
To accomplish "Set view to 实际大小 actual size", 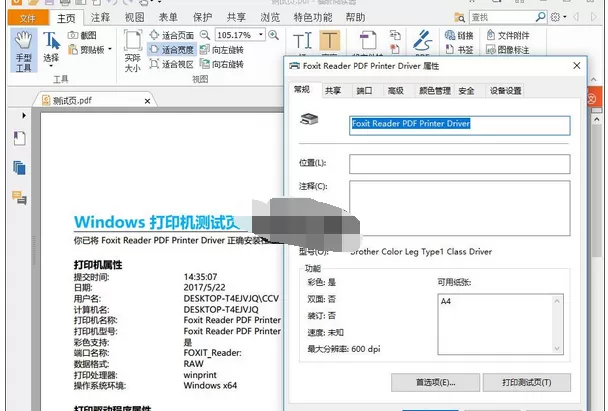I will coord(133,51).
